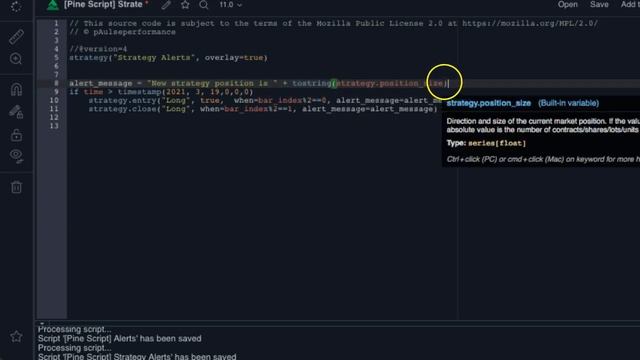The width and height of the screenshot is (640, 360).
Task: Add script to favorites via star
Action: click(185, 5)
